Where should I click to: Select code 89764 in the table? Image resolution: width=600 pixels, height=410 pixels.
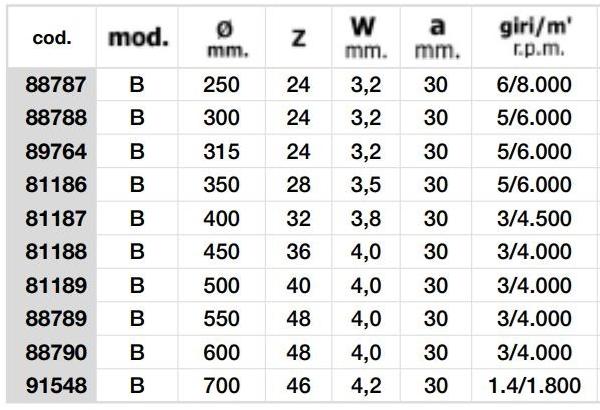coord(57,151)
